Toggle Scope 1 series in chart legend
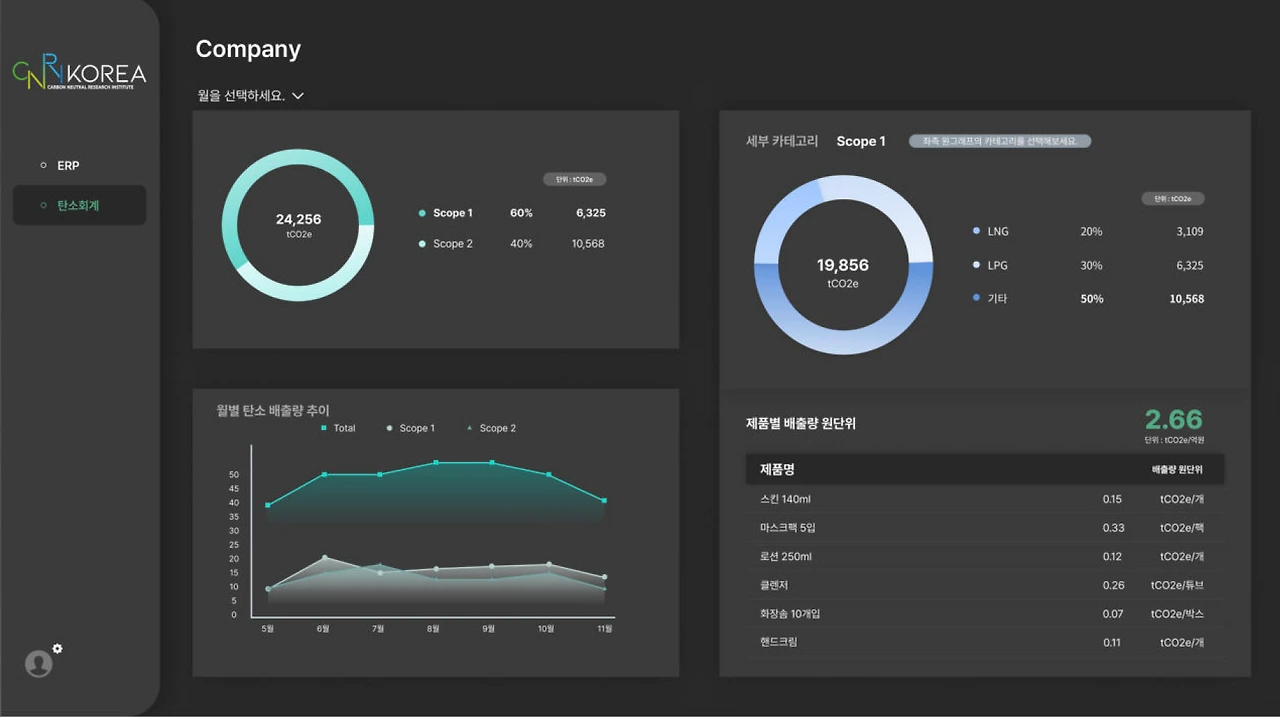Screen dimensions: 1280x717 pyautogui.click(x=410, y=428)
